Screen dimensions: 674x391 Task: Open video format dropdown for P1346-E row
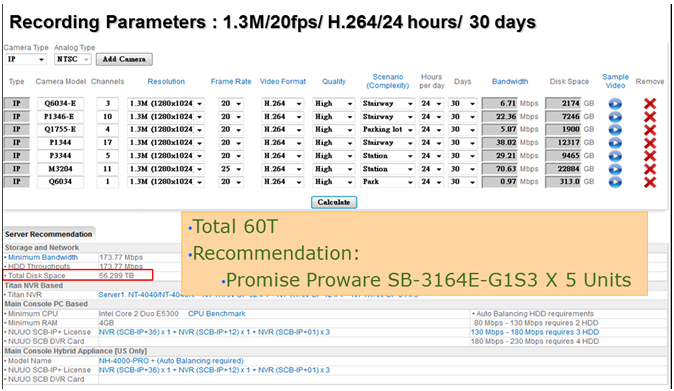tap(282, 116)
